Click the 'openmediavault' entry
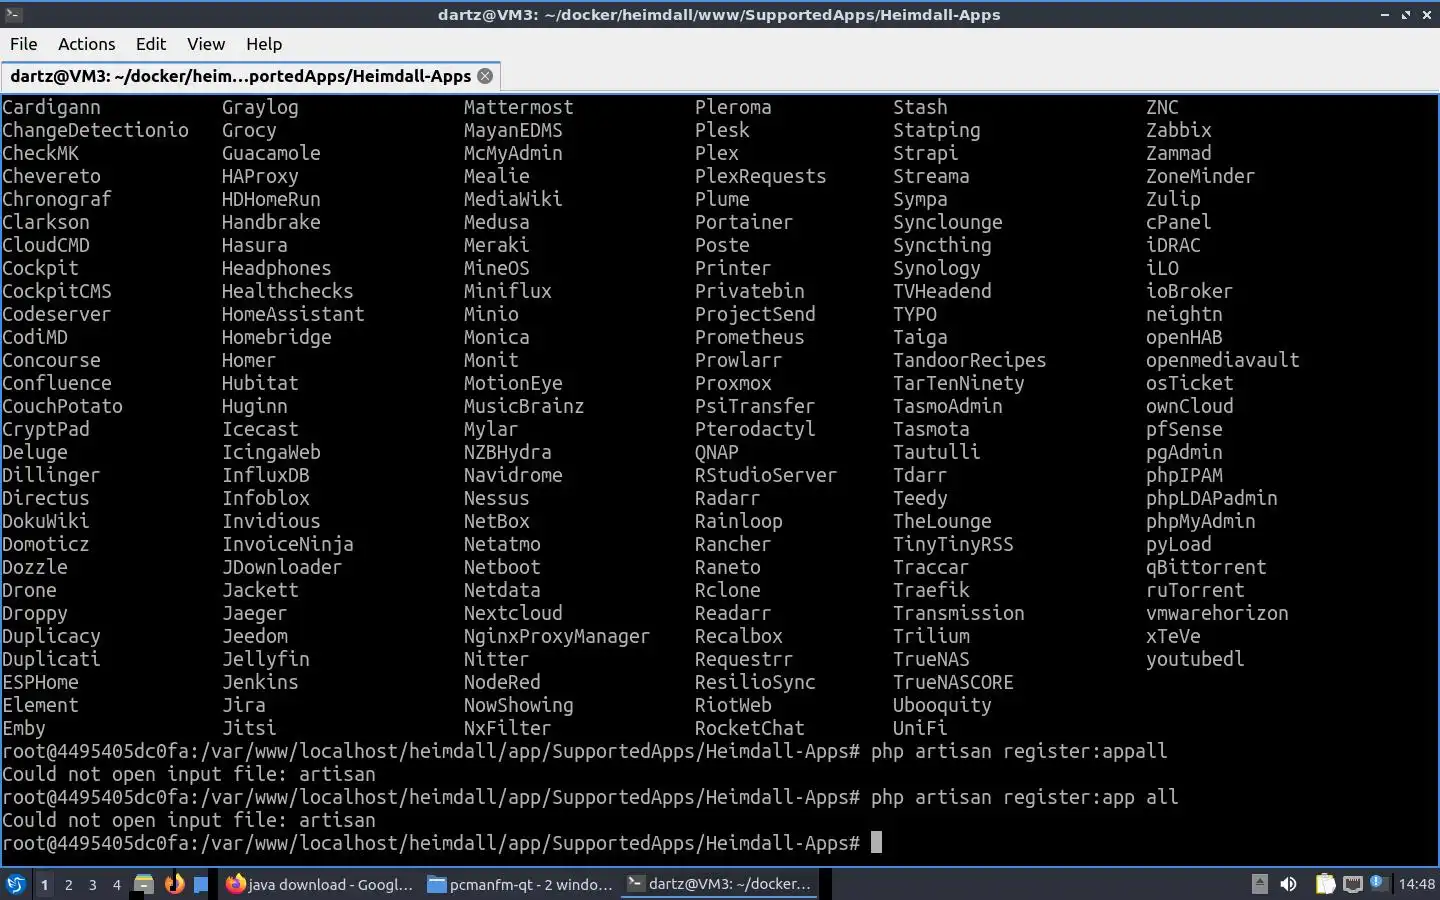The width and height of the screenshot is (1440, 900). coord(1222,360)
